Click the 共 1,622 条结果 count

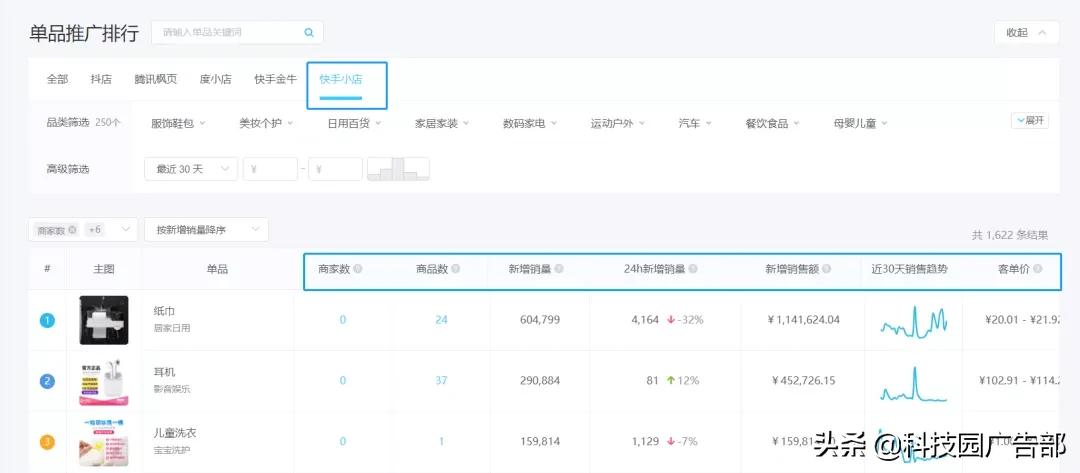tap(1010, 235)
